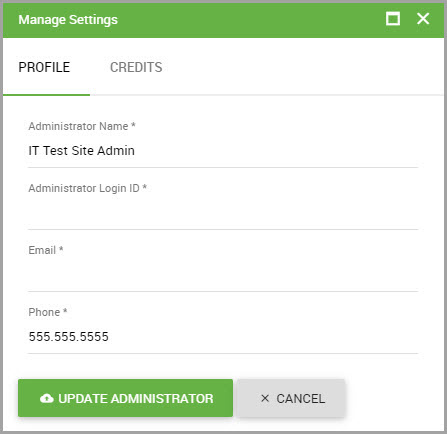Click the CANCEL button label
Screen dimensions: 447x434
point(301,399)
